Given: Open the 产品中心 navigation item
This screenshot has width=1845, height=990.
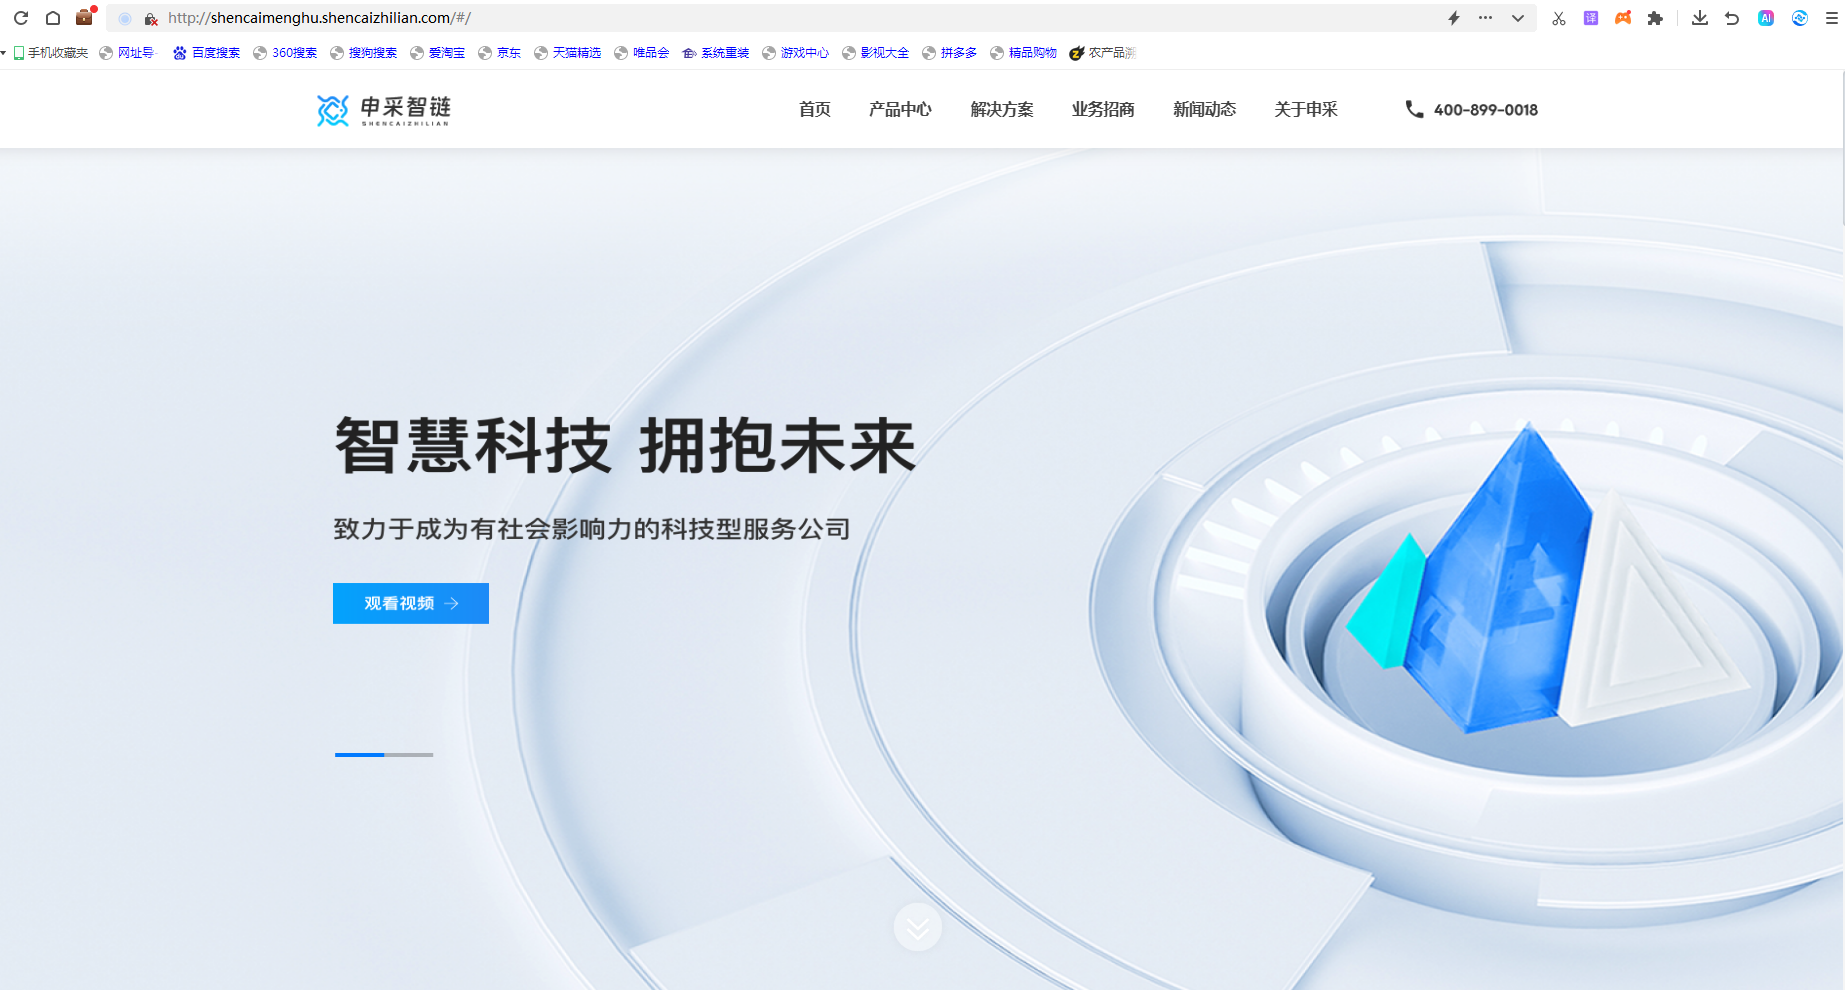Looking at the screenshot, I should pyautogui.click(x=900, y=110).
